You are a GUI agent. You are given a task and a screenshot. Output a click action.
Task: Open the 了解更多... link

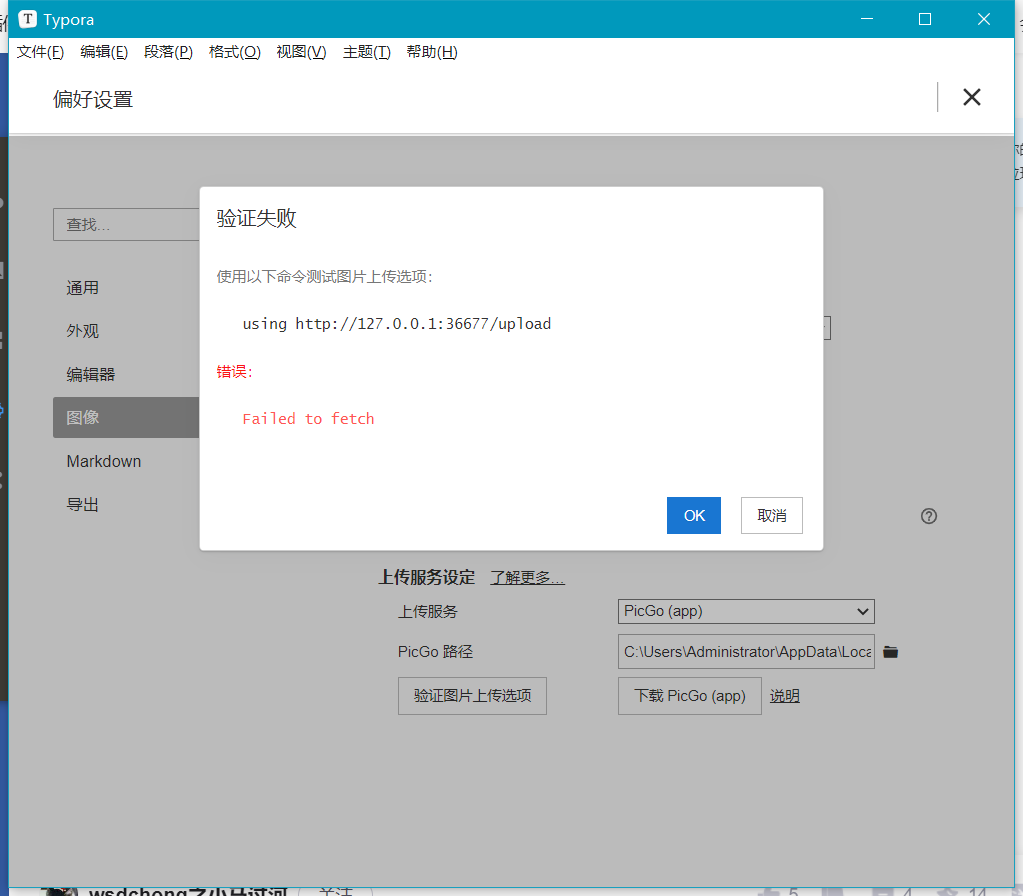tap(527, 578)
